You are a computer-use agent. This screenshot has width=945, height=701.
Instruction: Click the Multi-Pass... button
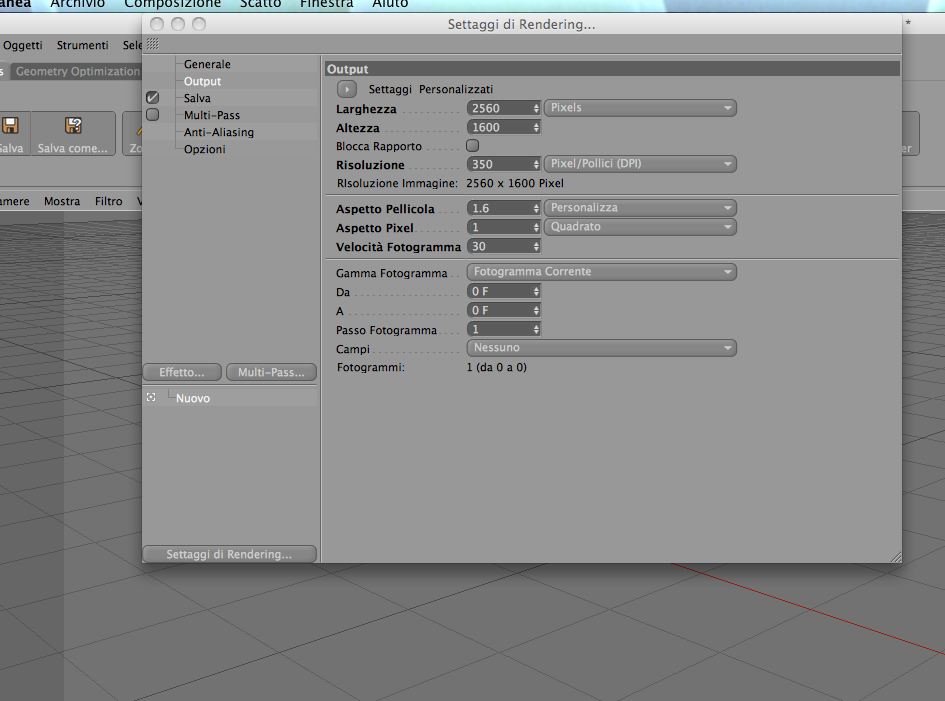(271, 373)
